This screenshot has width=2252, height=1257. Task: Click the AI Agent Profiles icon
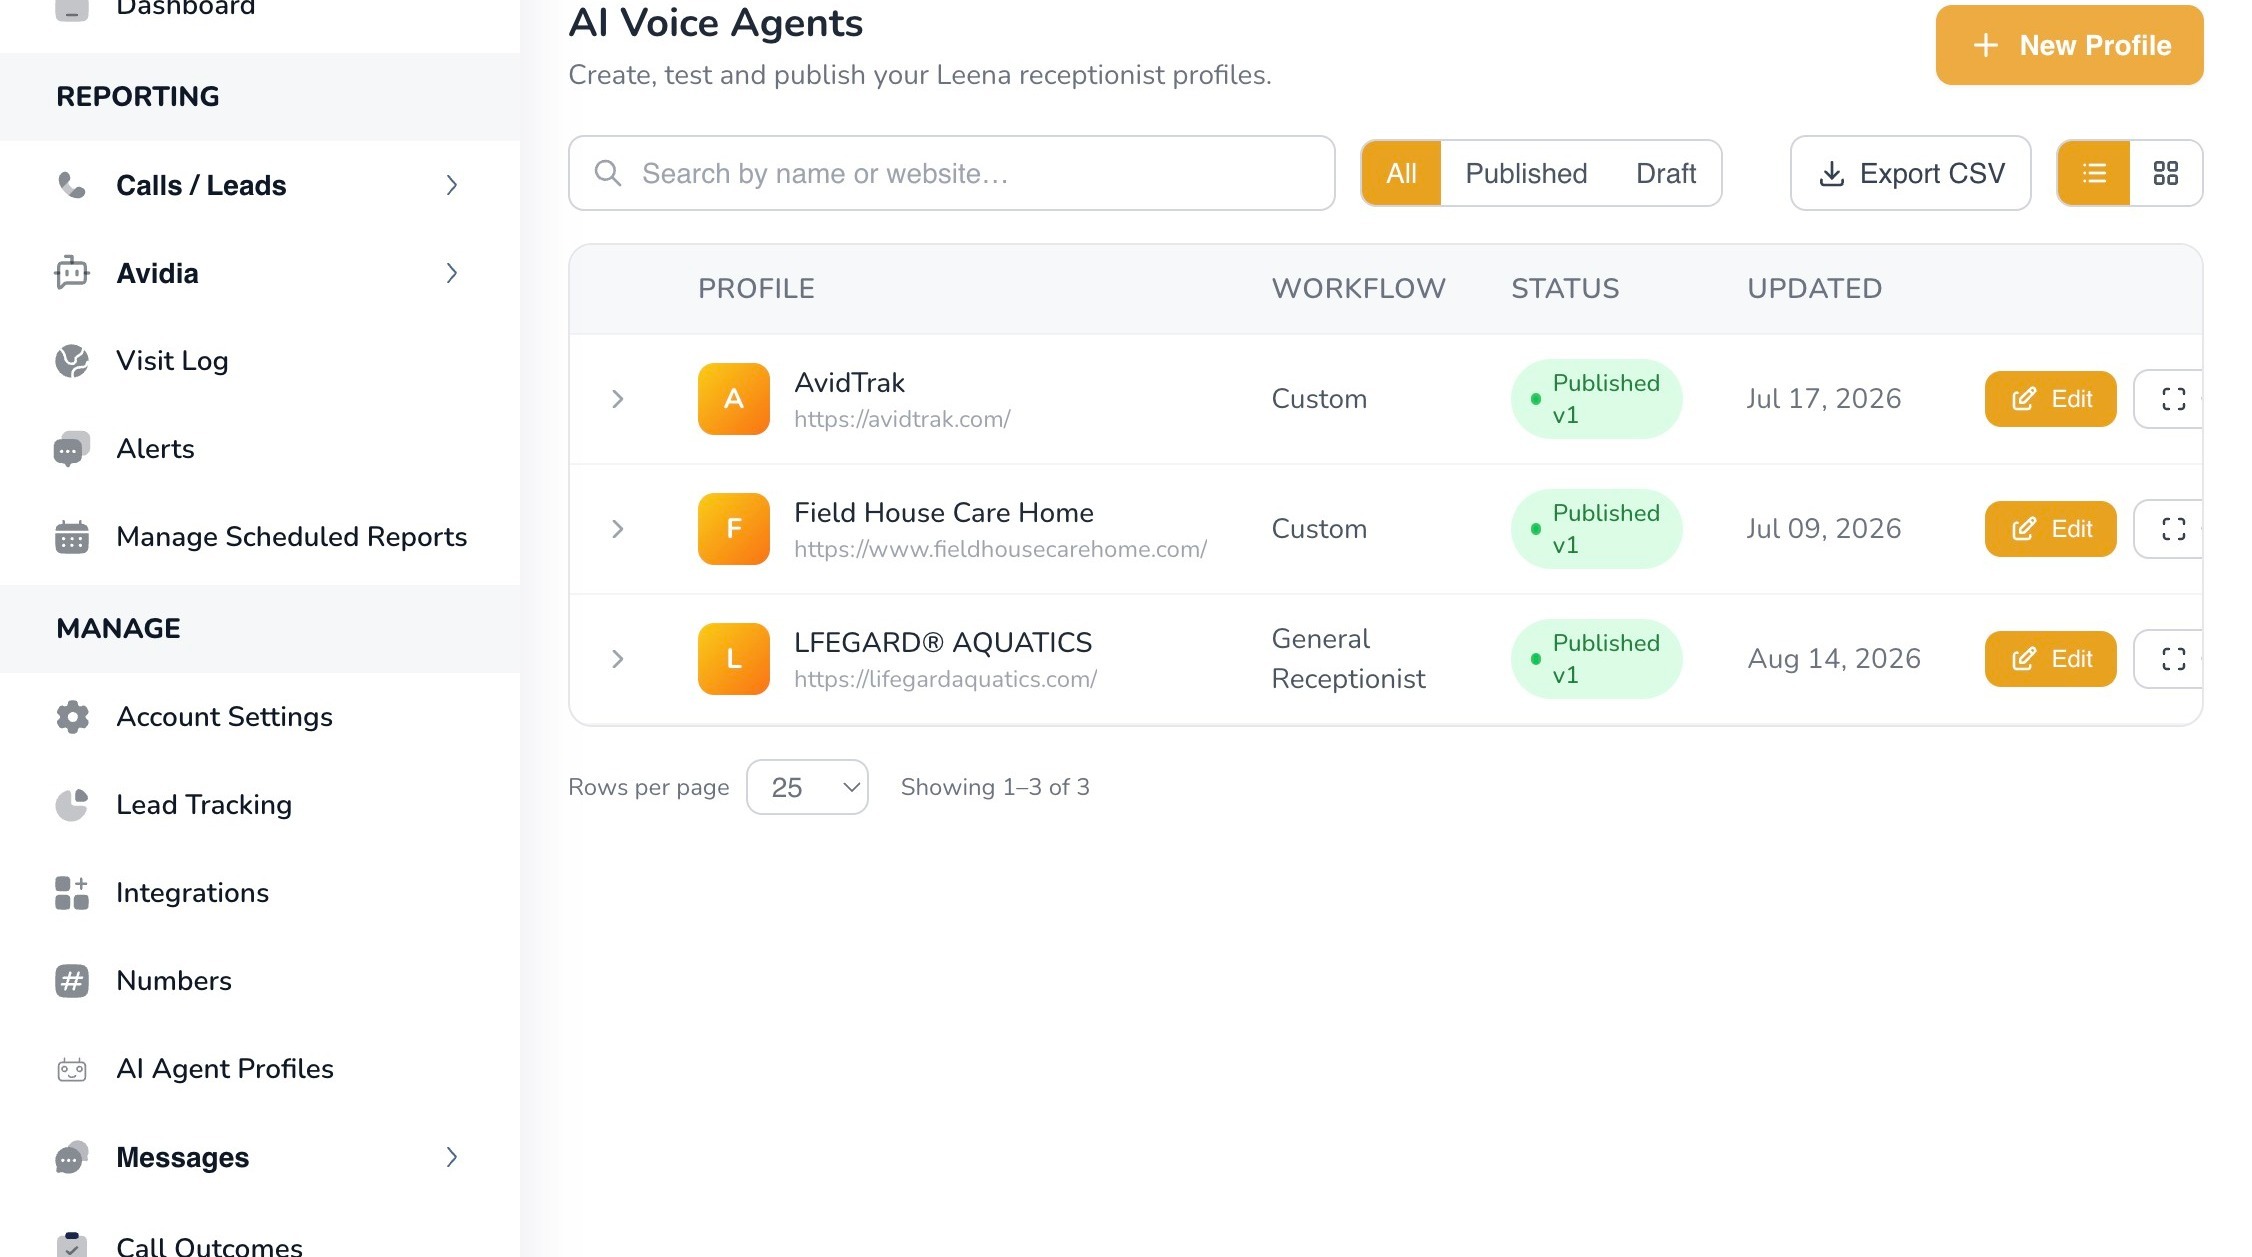coord(71,1069)
